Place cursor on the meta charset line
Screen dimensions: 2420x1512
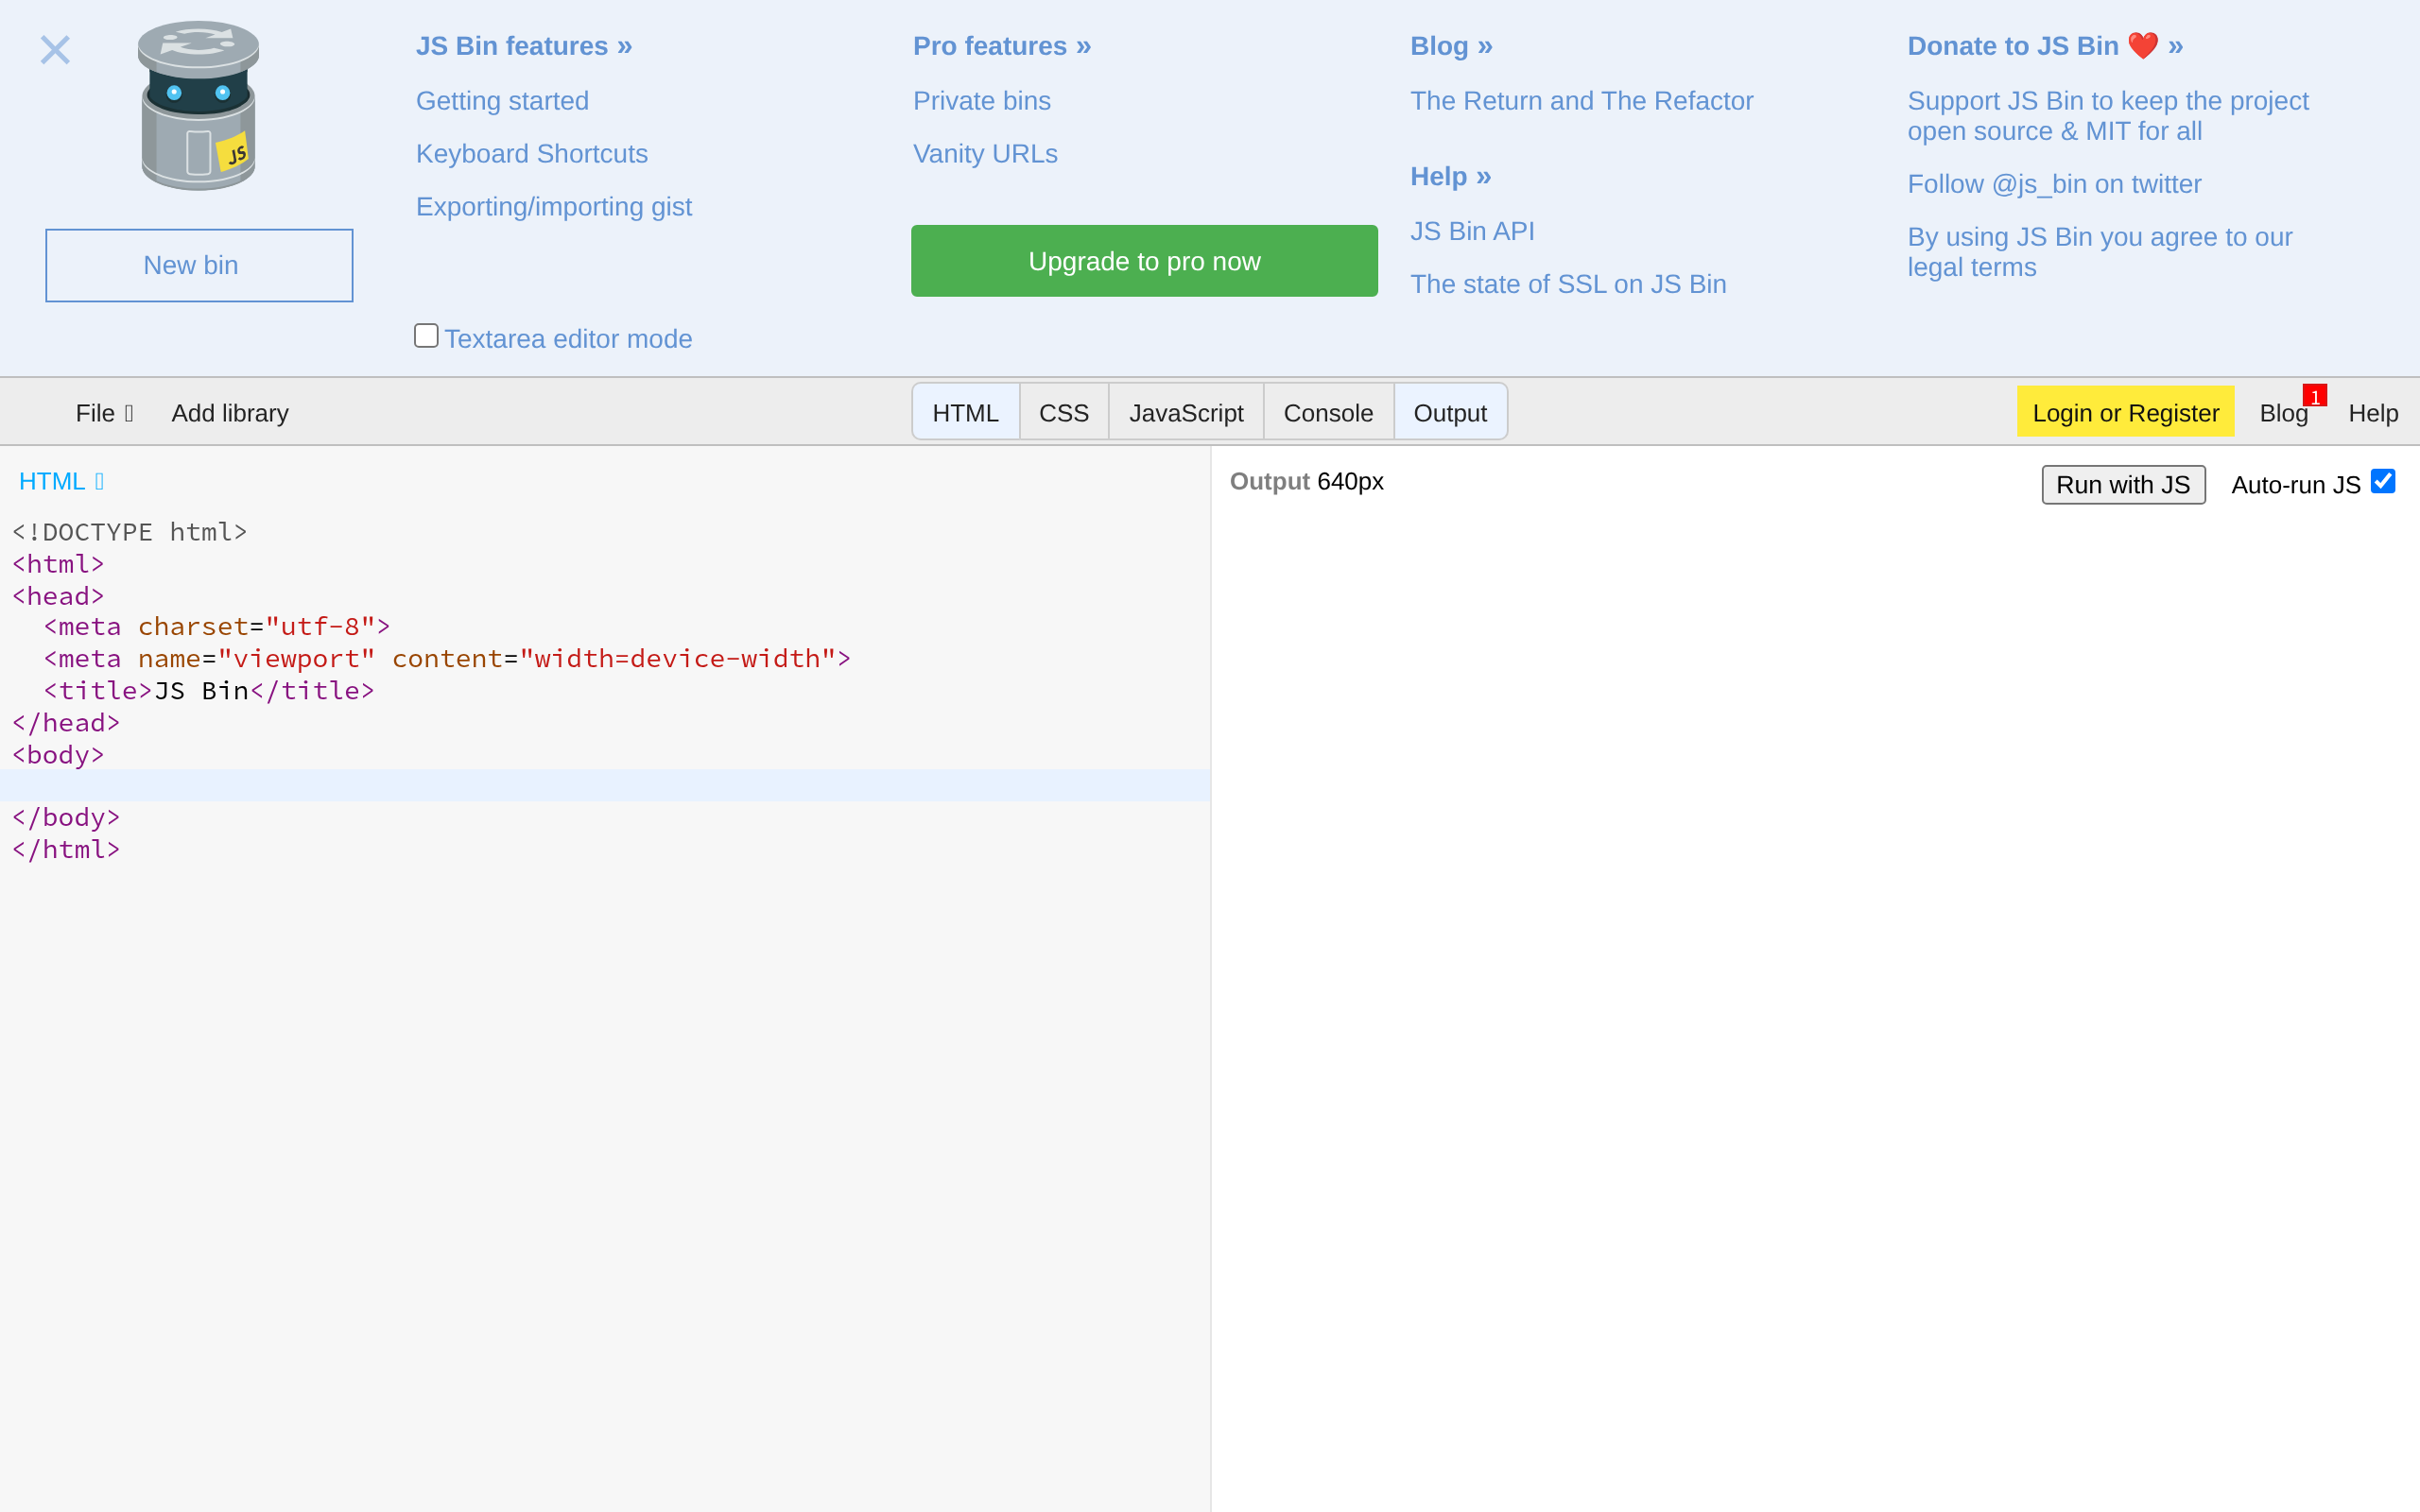pyautogui.click(x=217, y=627)
